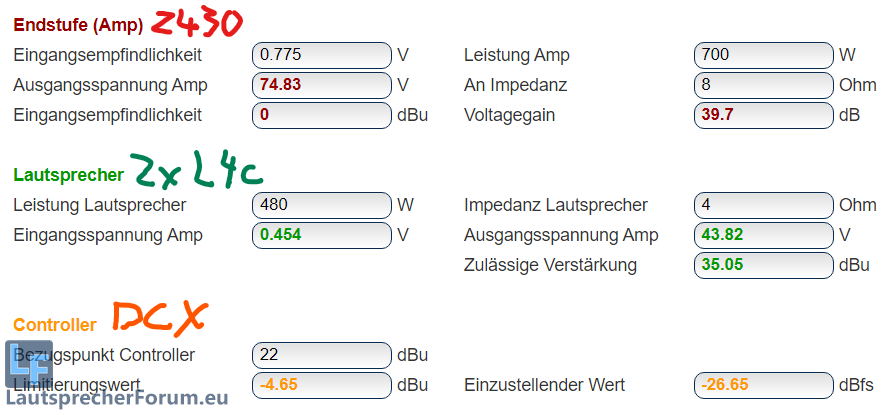The image size is (888, 415).
Task: Click the Eingangsempfindlichkeit dBu field showing 0
Action: (321, 115)
